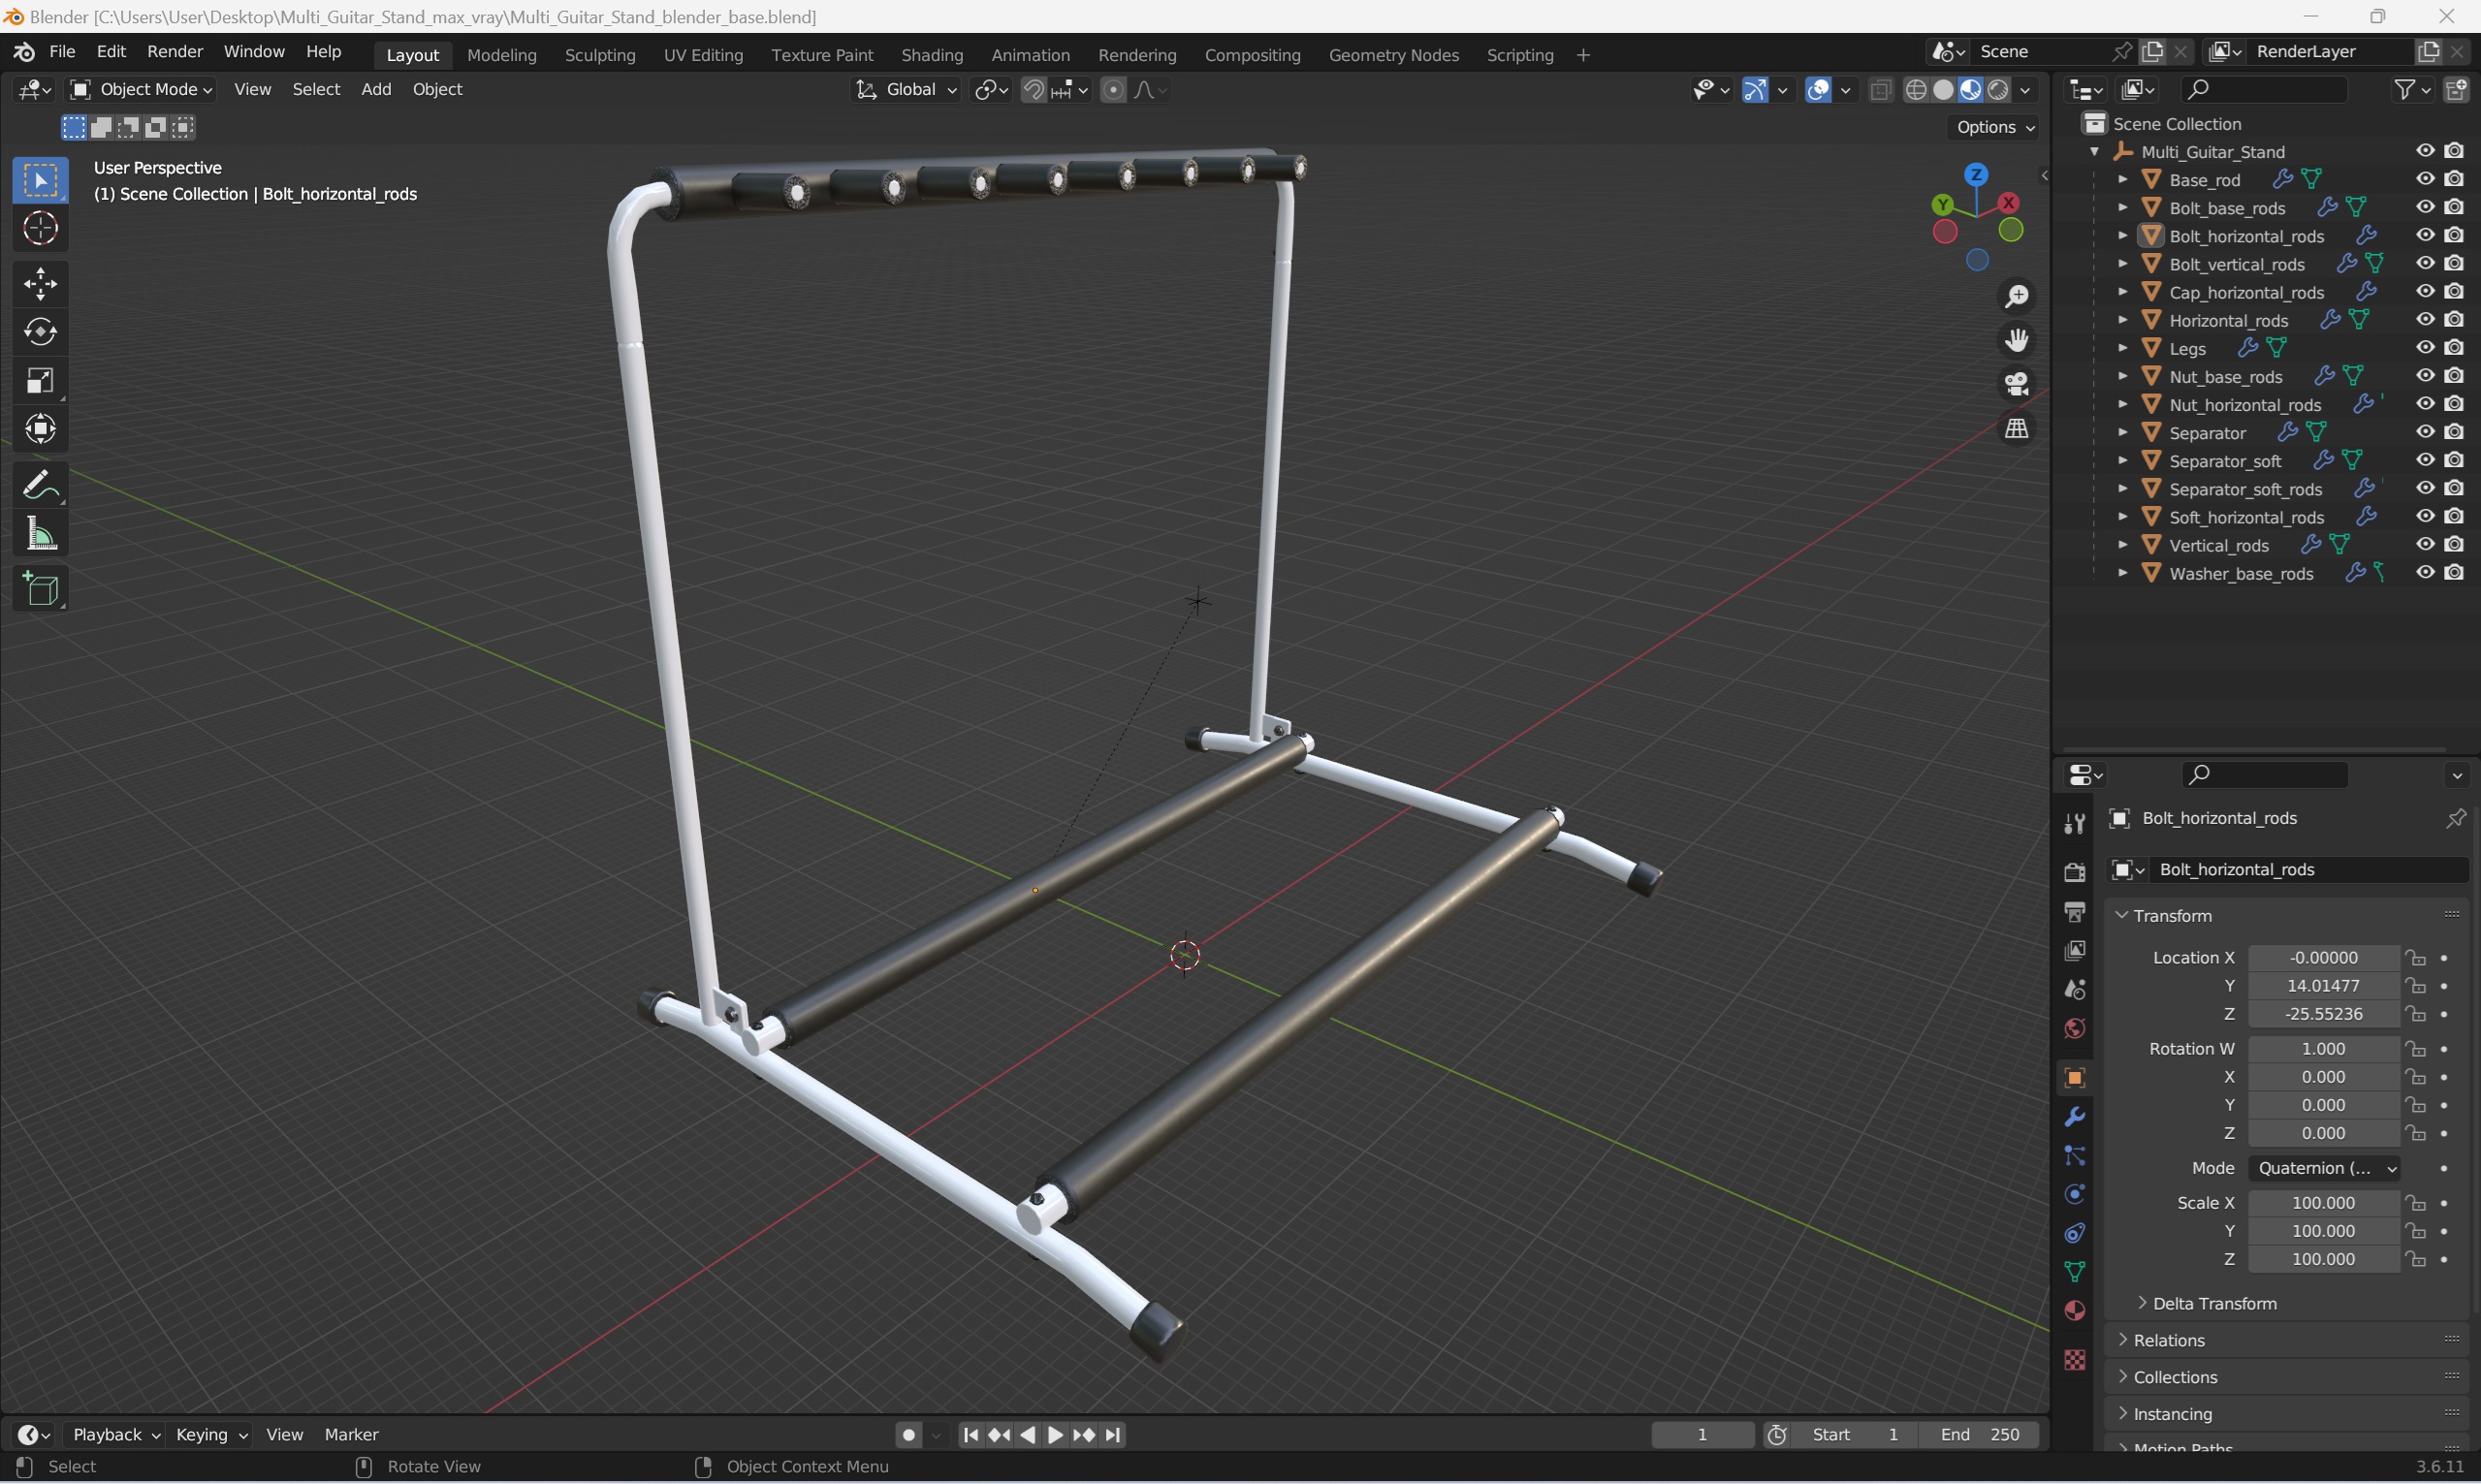Image resolution: width=2481 pixels, height=1484 pixels.
Task: Open the View Layer properties tab
Action: click(x=2074, y=950)
